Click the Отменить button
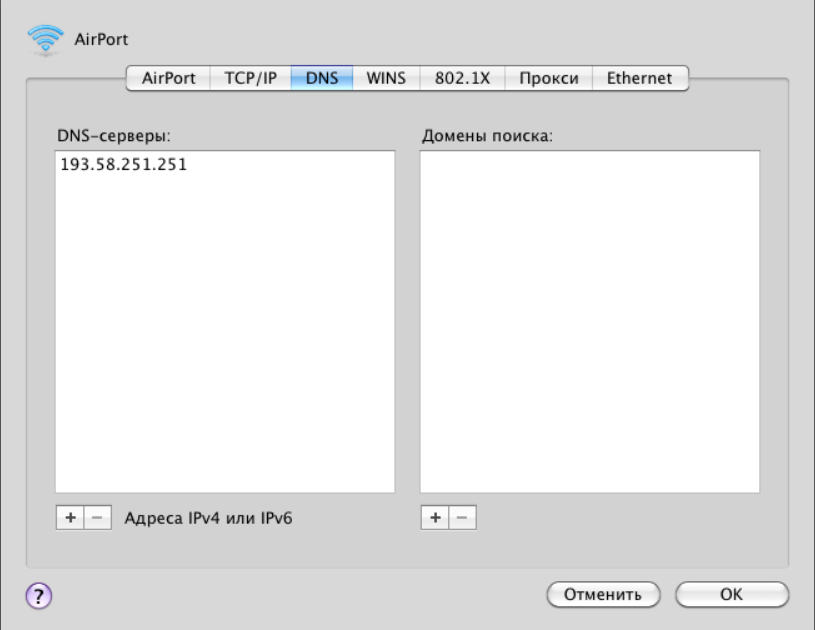Image resolution: width=815 pixels, height=630 pixels. tap(603, 593)
